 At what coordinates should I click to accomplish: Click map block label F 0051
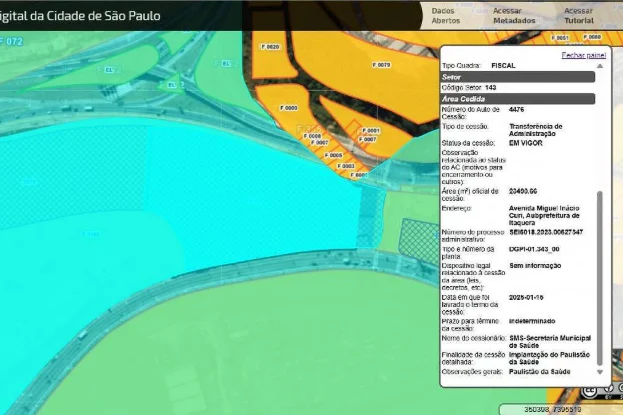click(x=560, y=38)
